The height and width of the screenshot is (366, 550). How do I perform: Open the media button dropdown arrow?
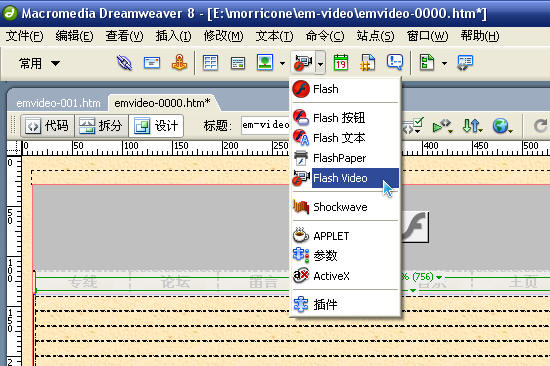tap(321, 64)
